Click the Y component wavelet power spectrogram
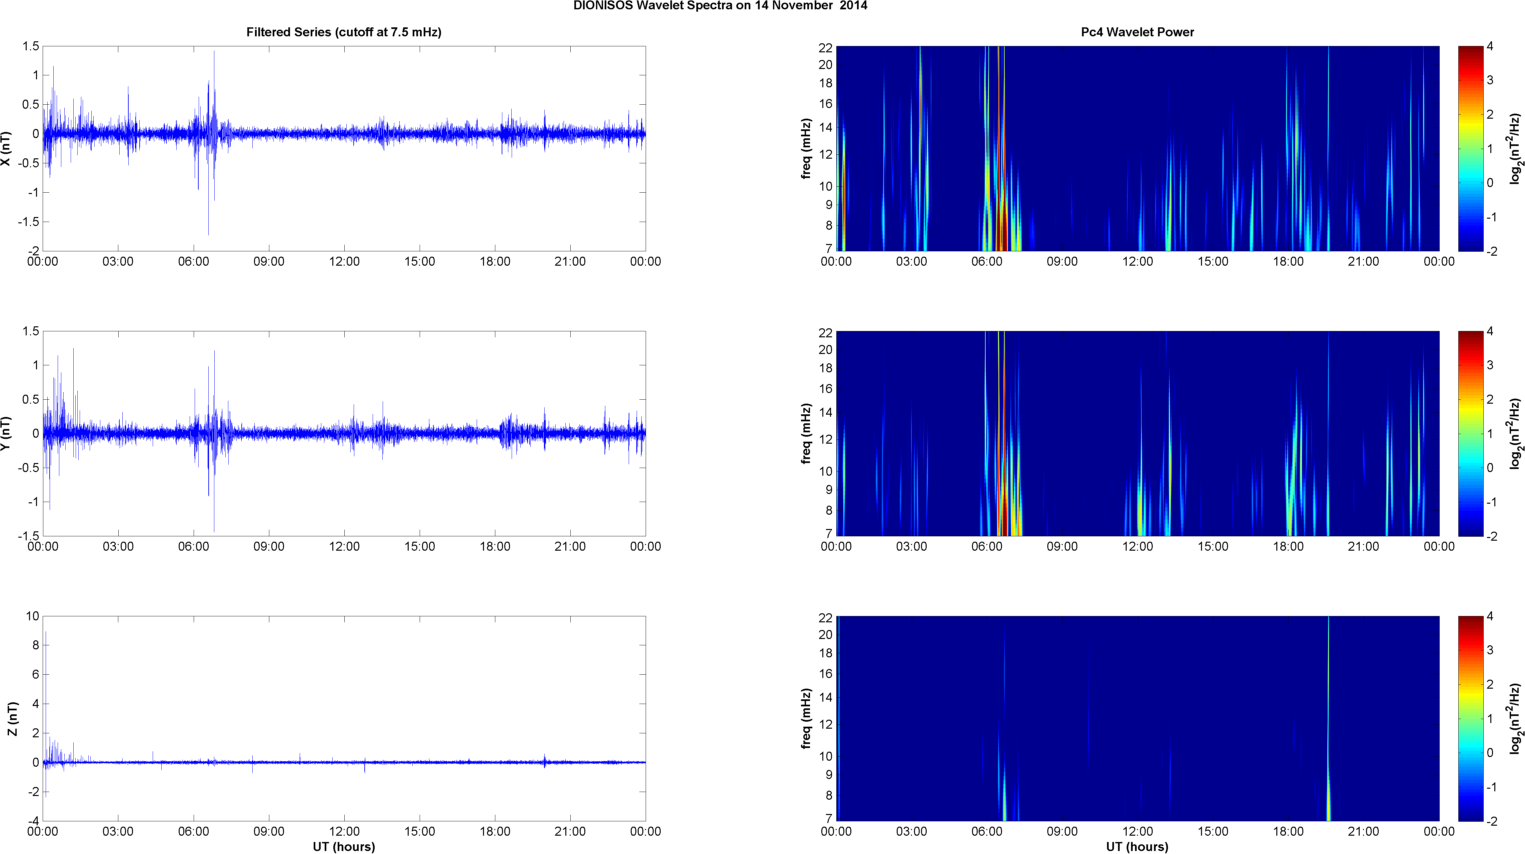This screenshot has height=854, width=1525. [x=1137, y=433]
